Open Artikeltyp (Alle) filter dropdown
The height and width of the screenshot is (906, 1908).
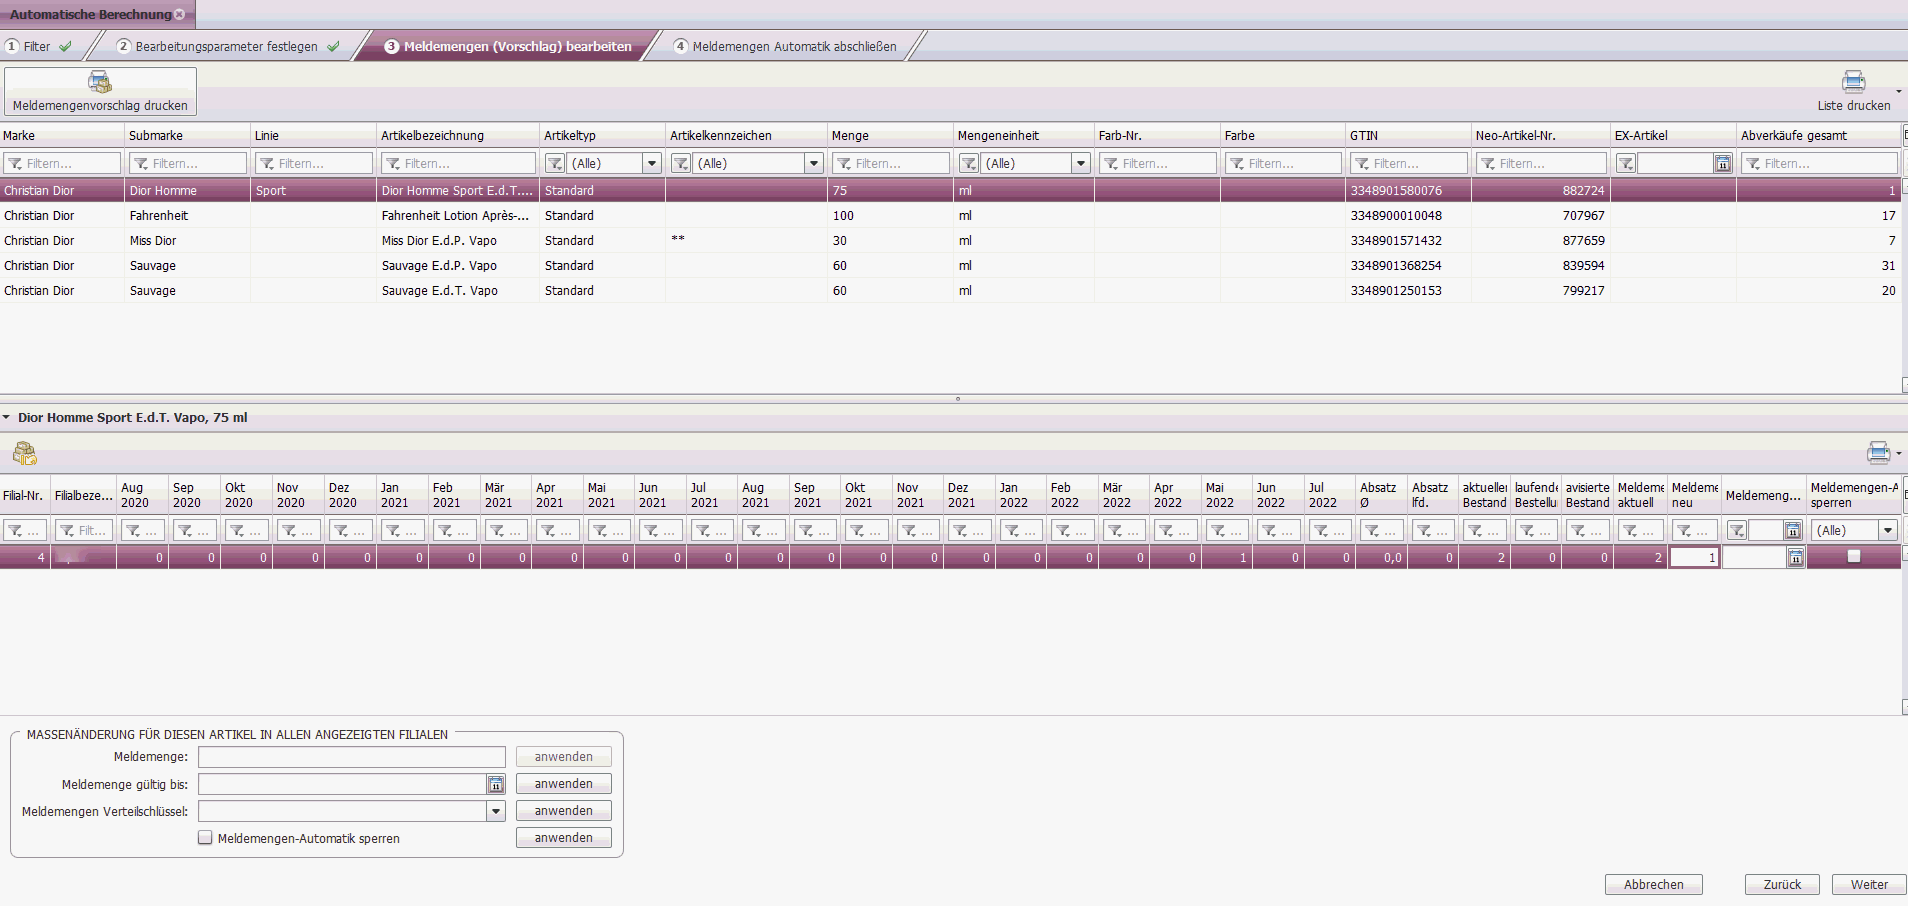(652, 163)
